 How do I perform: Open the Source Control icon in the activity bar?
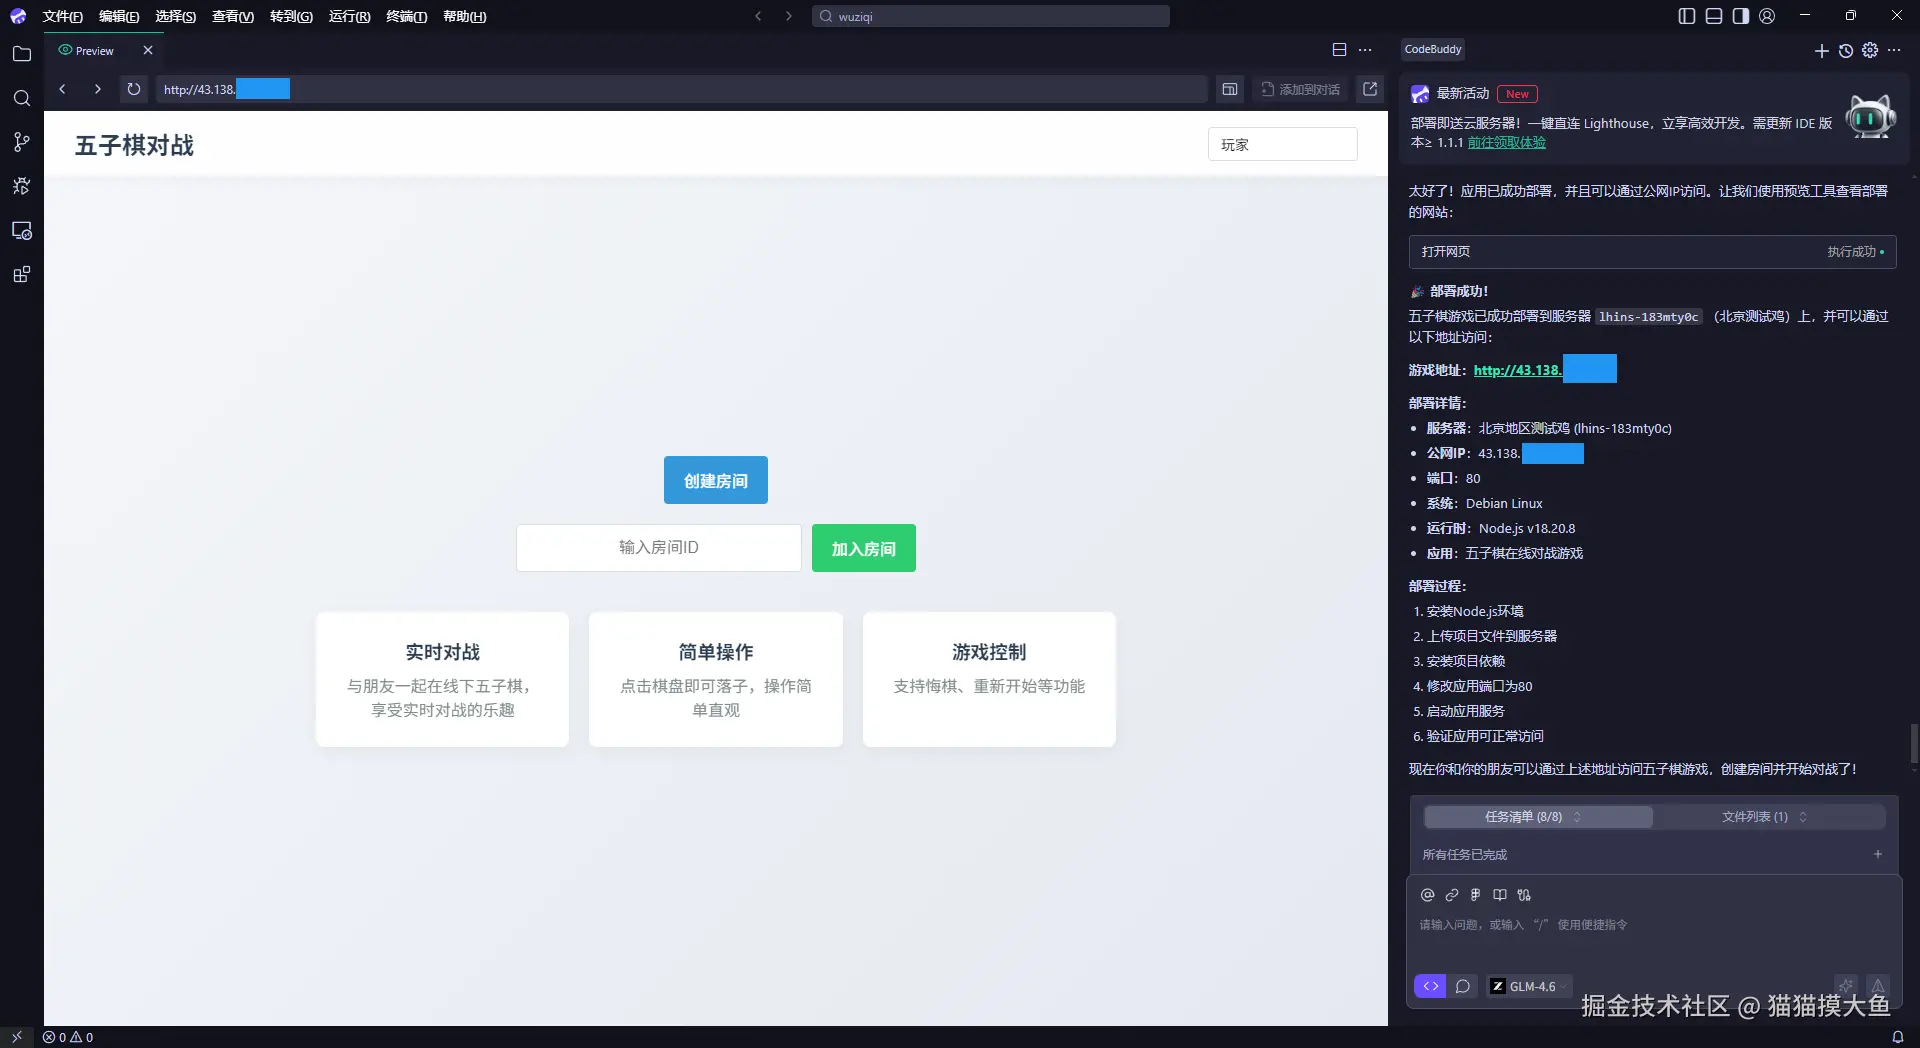pos(22,142)
